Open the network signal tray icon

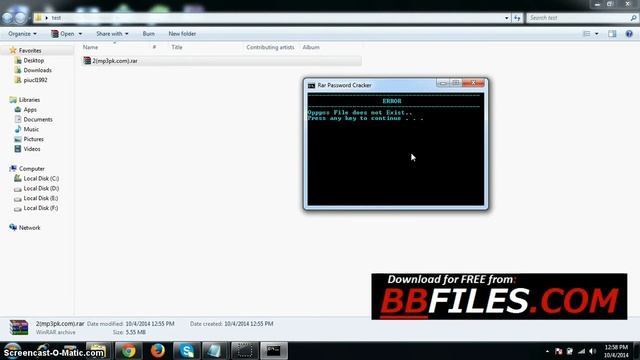click(582, 351)
